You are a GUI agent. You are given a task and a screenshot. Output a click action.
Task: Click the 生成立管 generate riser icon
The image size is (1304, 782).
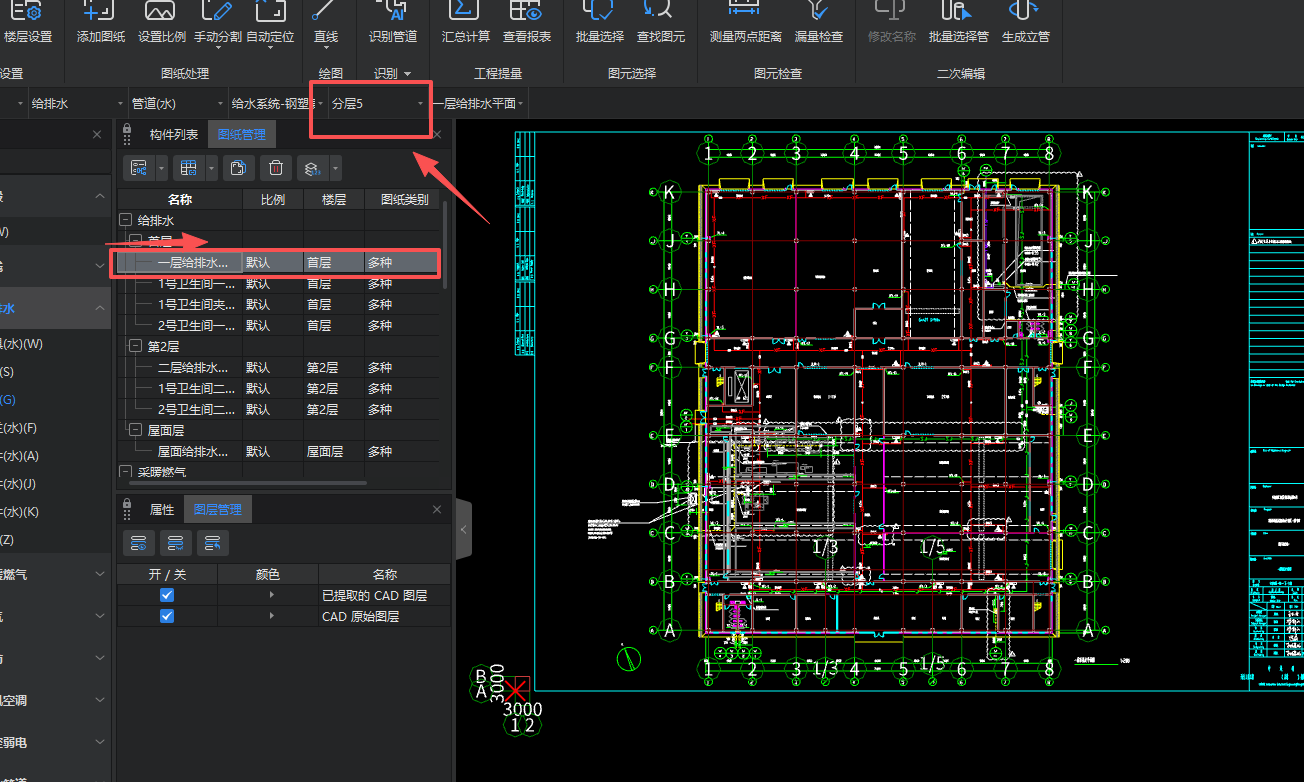click(1025, 12)
